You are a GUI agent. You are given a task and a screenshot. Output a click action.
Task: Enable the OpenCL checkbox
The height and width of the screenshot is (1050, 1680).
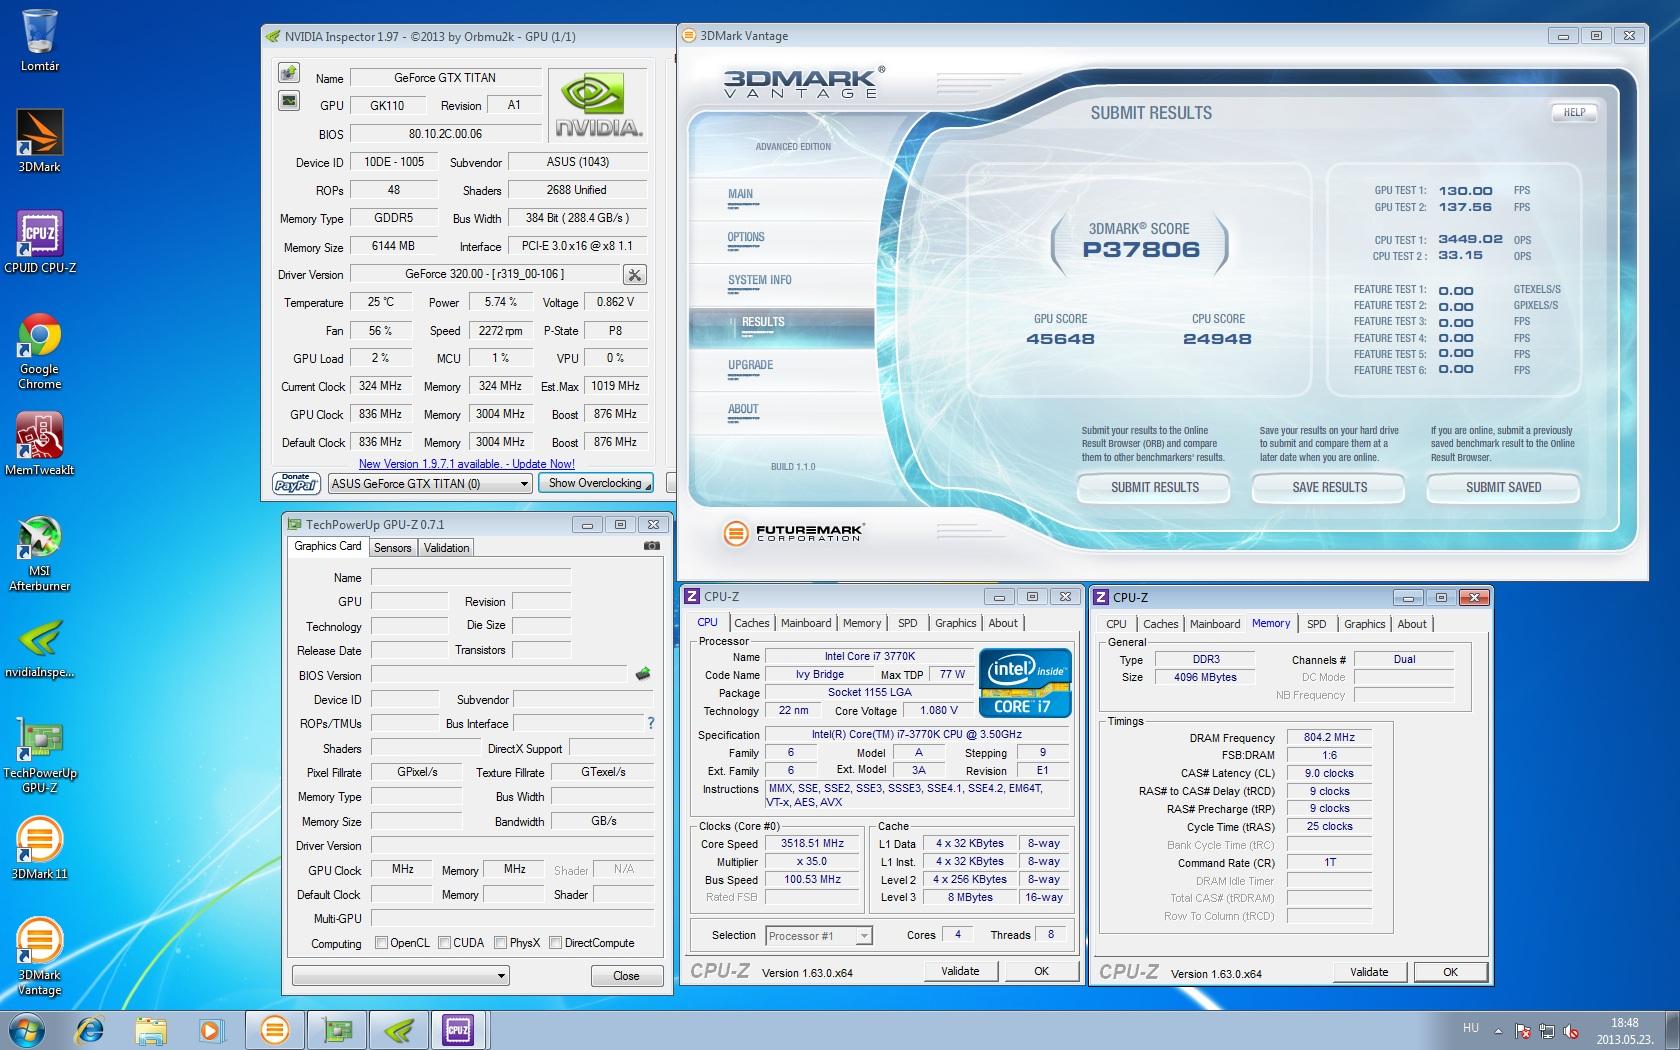click(381, 943)
